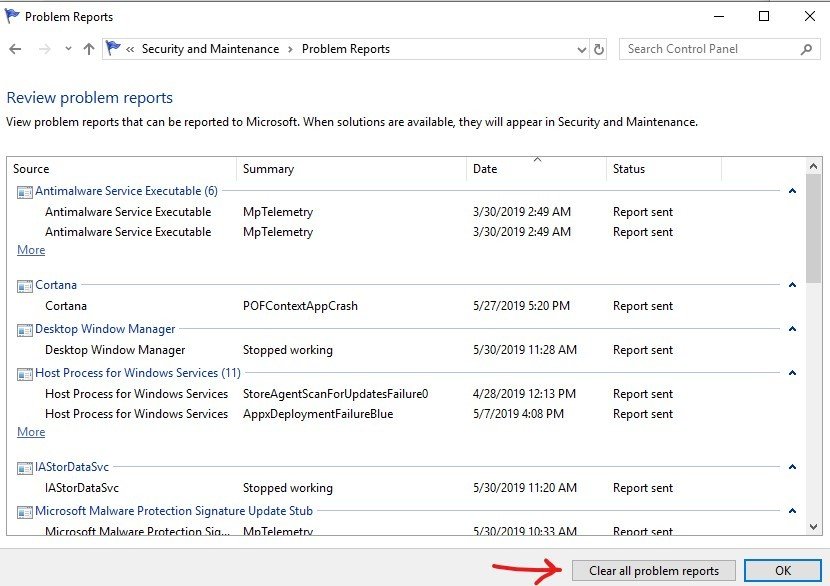Sort by Date column header
The height and width of the screenshot is (586, 830).
coord(536,169)
